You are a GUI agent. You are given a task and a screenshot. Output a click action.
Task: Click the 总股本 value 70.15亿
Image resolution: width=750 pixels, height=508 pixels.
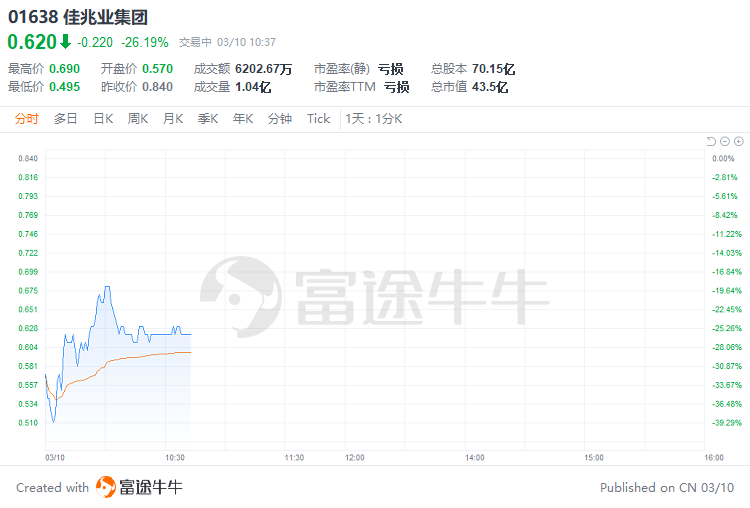point(493,69)
